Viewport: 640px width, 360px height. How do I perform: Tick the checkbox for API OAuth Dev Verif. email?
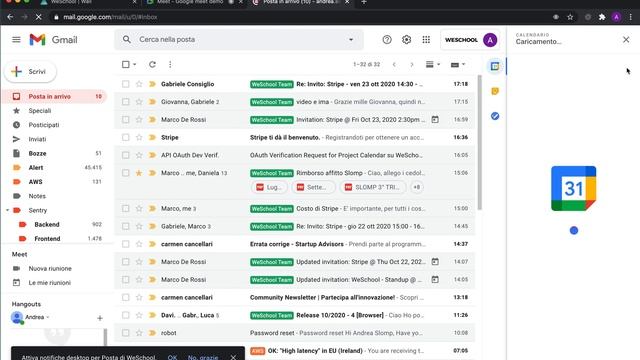click(126, 155)
